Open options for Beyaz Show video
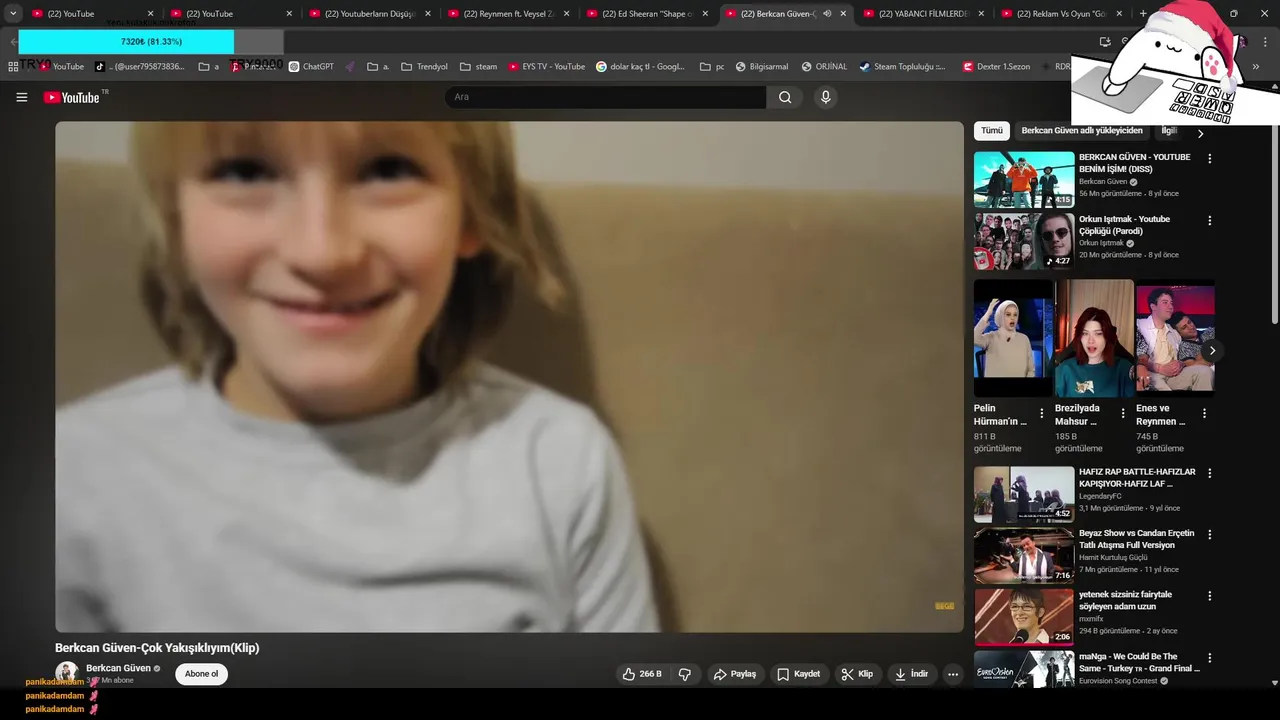 coord(1210,535)
